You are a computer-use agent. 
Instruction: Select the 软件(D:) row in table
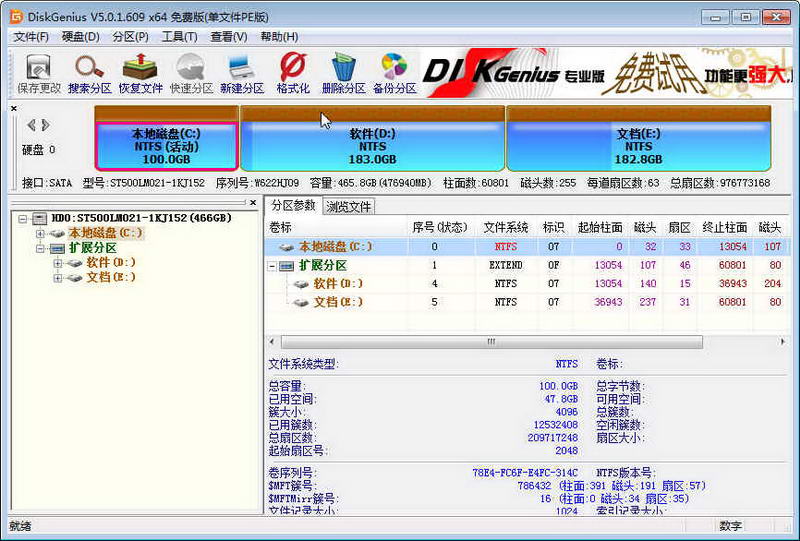click(x=527, y=284)
